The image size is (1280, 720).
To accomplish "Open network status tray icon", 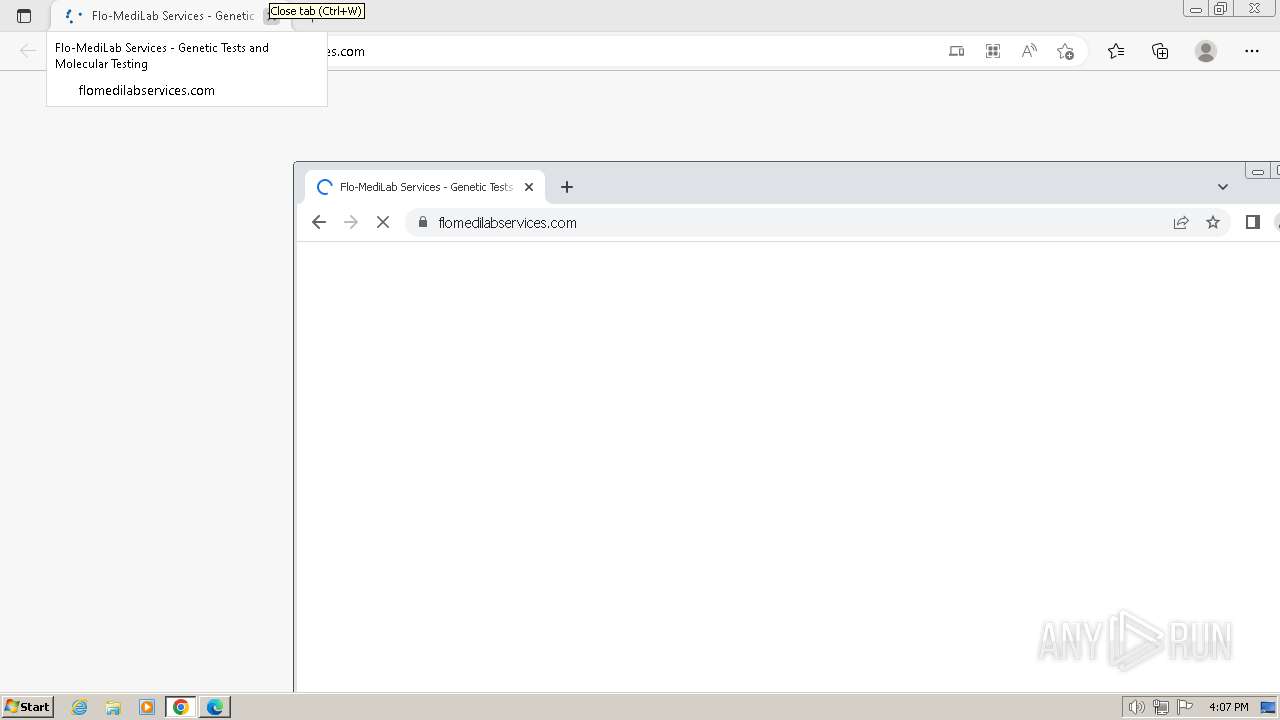I will click(x=1161, y=707).
